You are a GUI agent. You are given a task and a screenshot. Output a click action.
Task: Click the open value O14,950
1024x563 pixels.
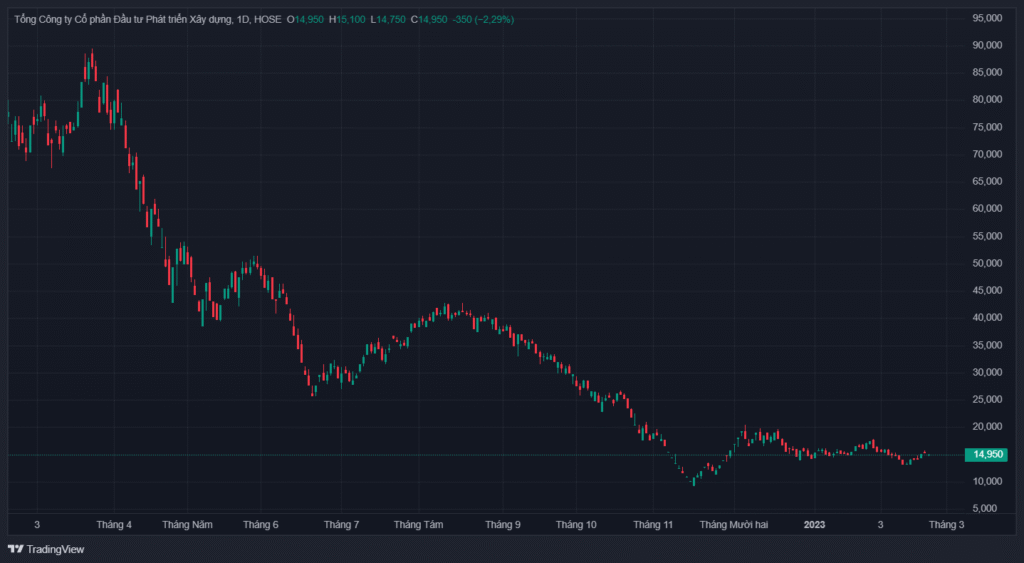pyautogui.click(x=305, y=20)
